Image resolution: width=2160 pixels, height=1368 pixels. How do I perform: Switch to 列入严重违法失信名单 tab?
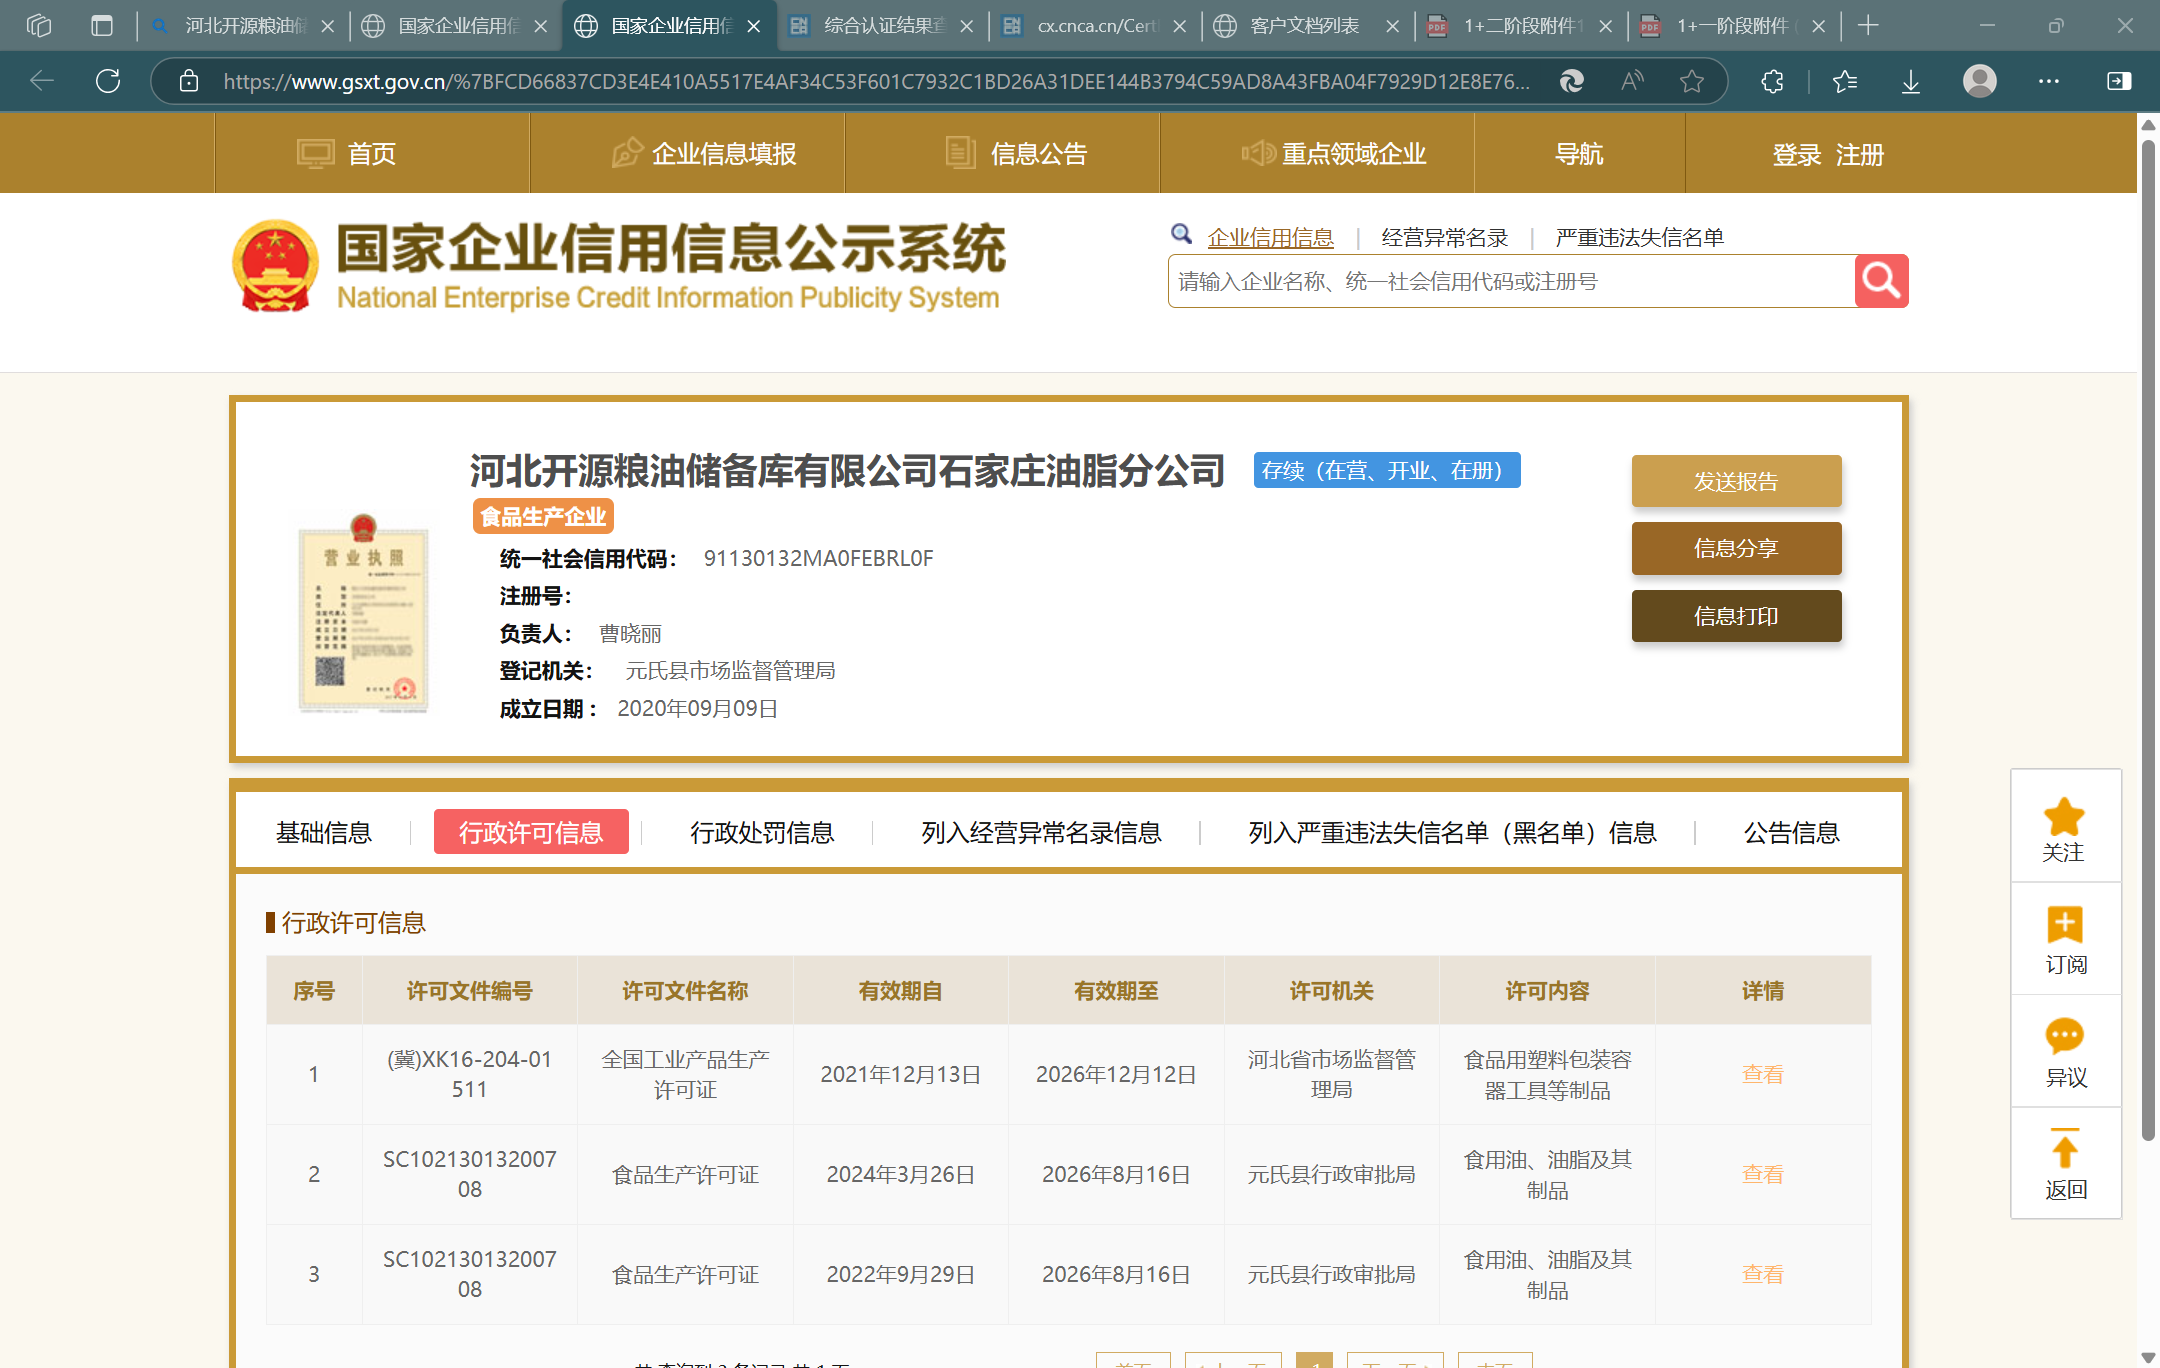point(1452,832)
